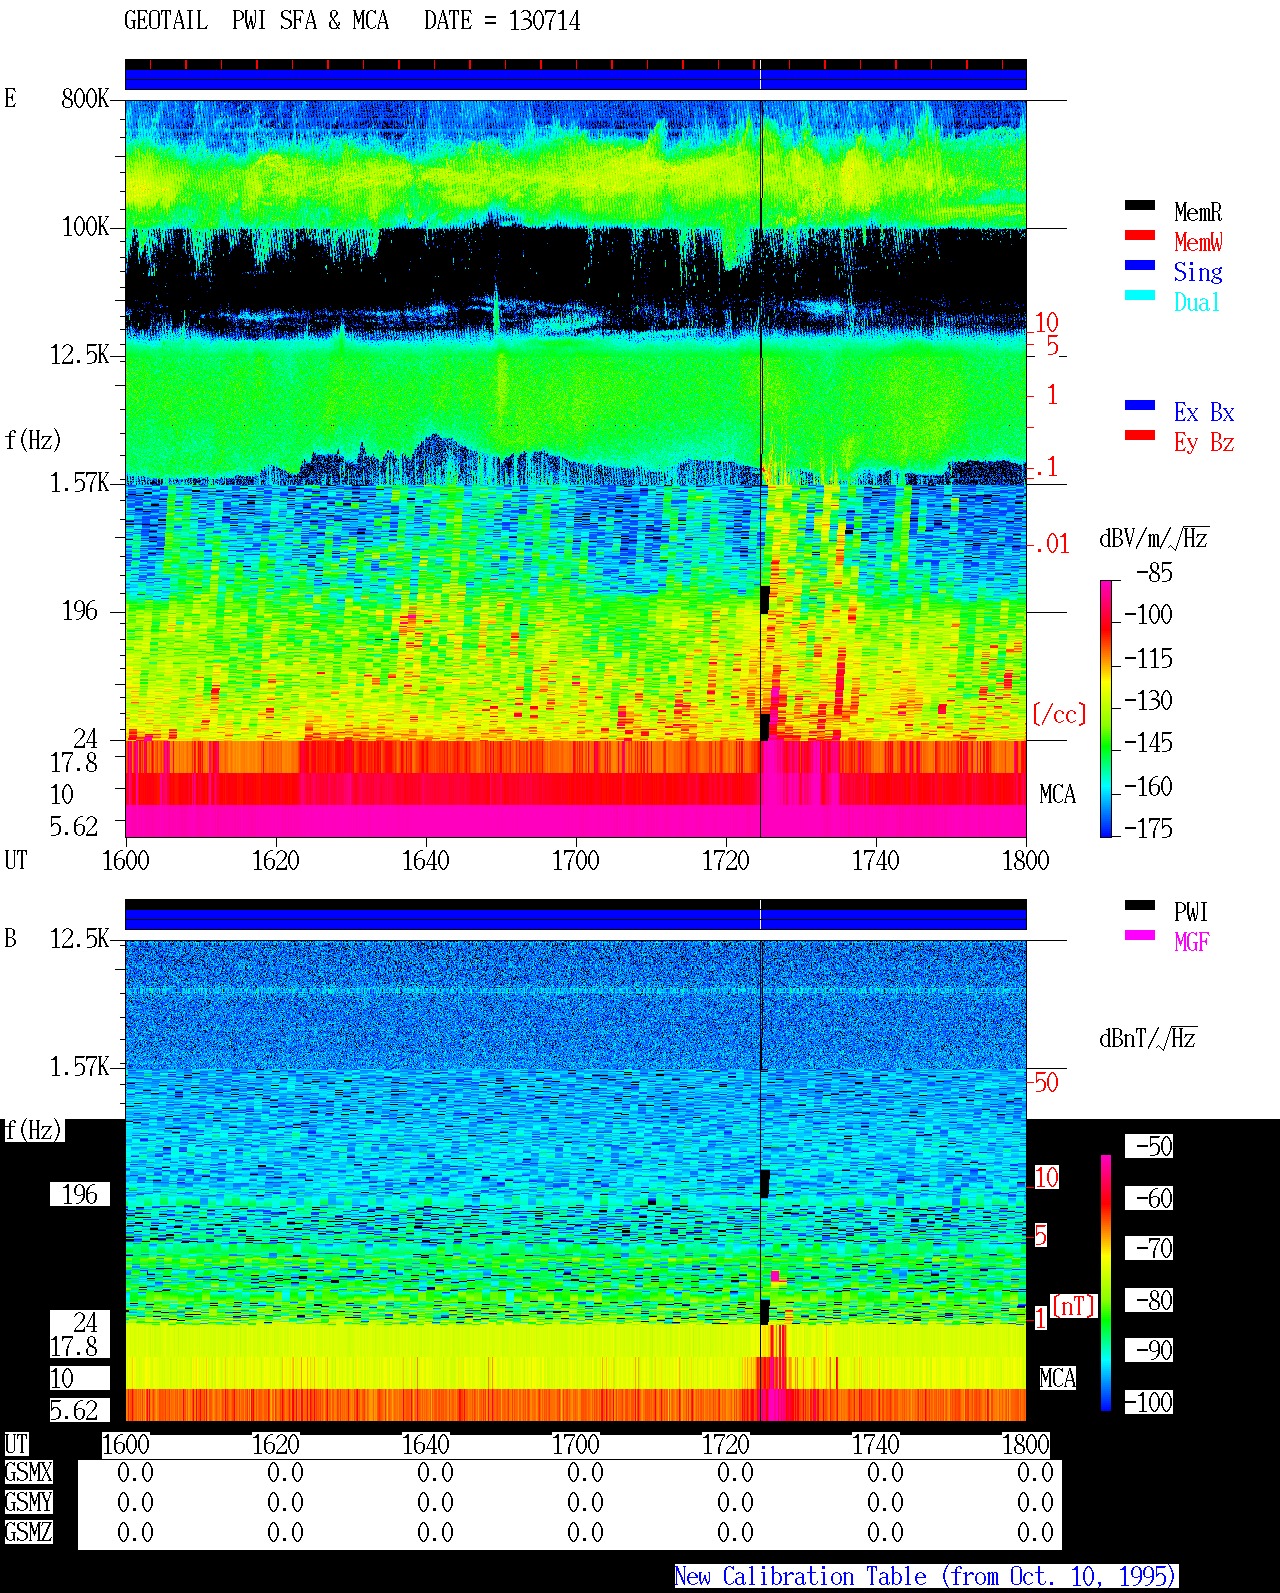Click GSMY value 0.0 under 1700
Image resolution: width=1280 pixels, height=1593 pixels.
click(585, 1502)
